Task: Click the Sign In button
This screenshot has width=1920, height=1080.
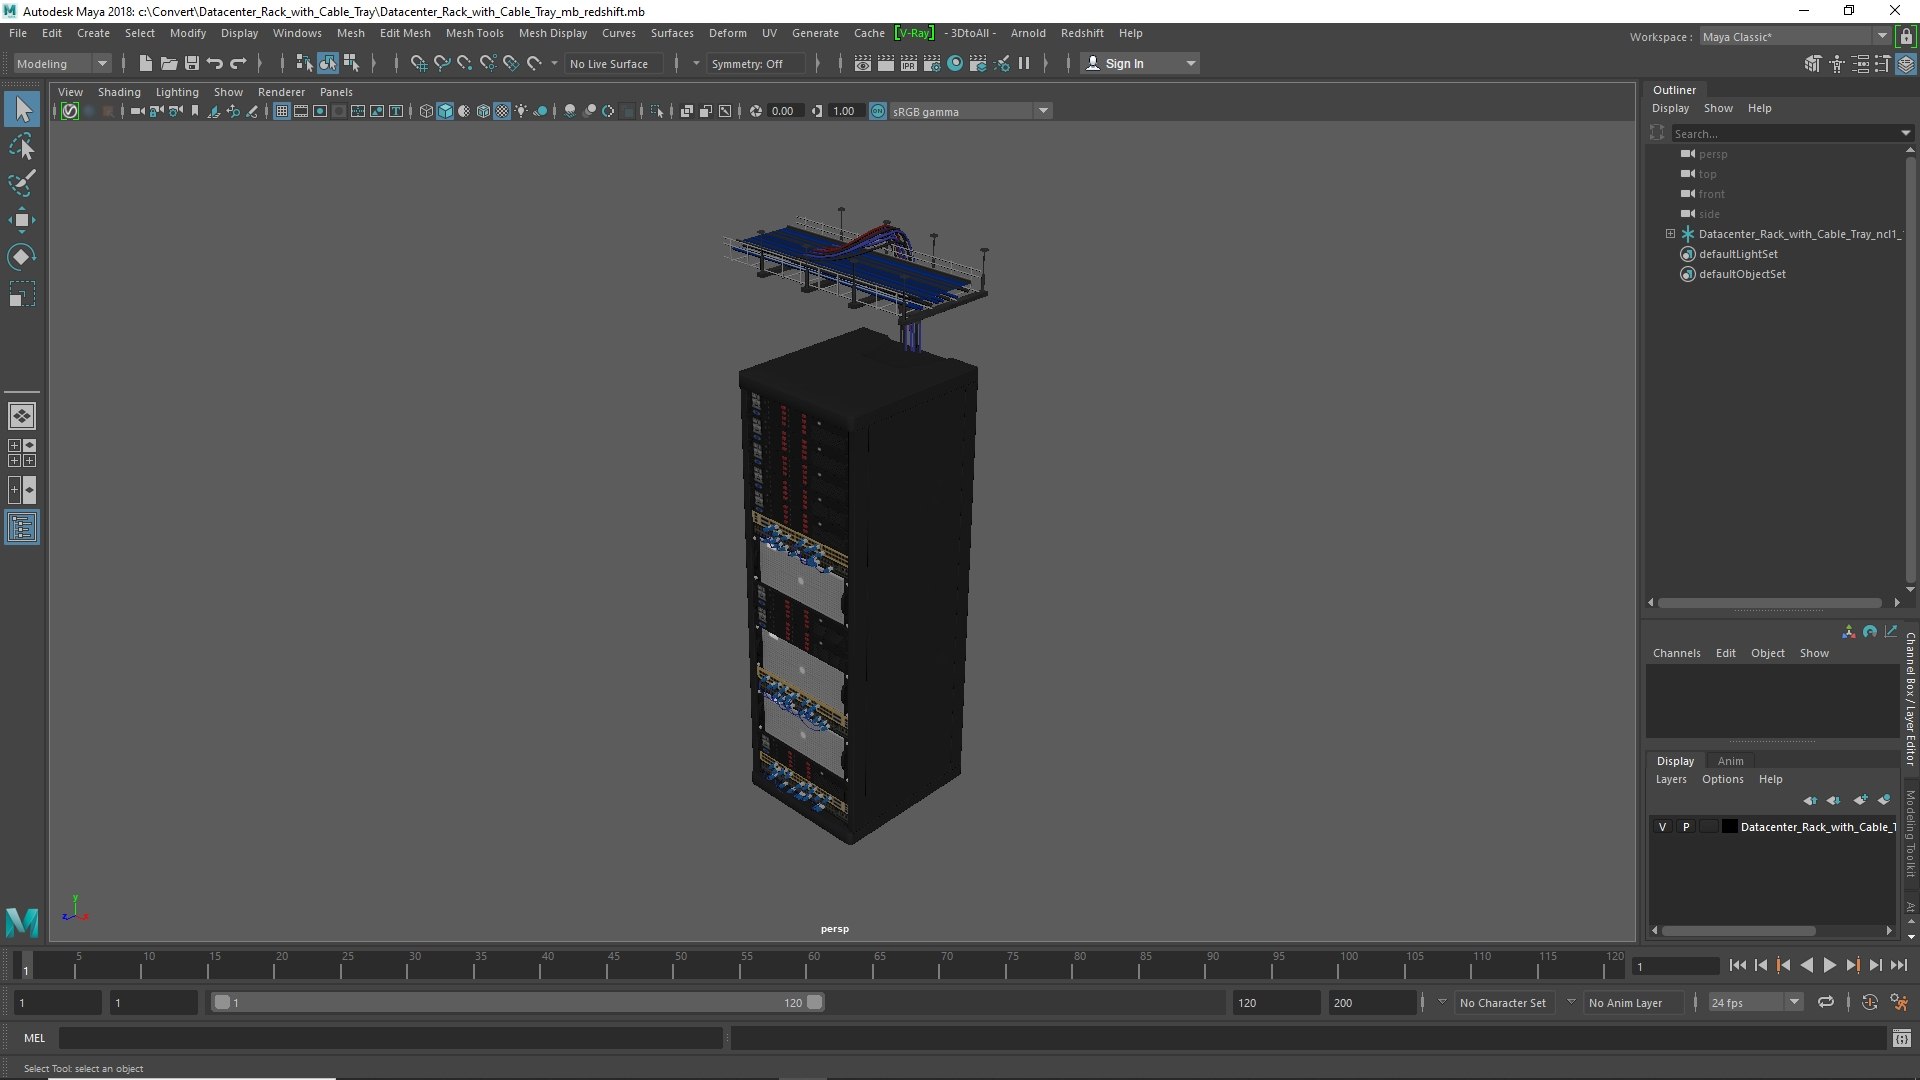Action: pyautogui.click(x=1140, y=63)
